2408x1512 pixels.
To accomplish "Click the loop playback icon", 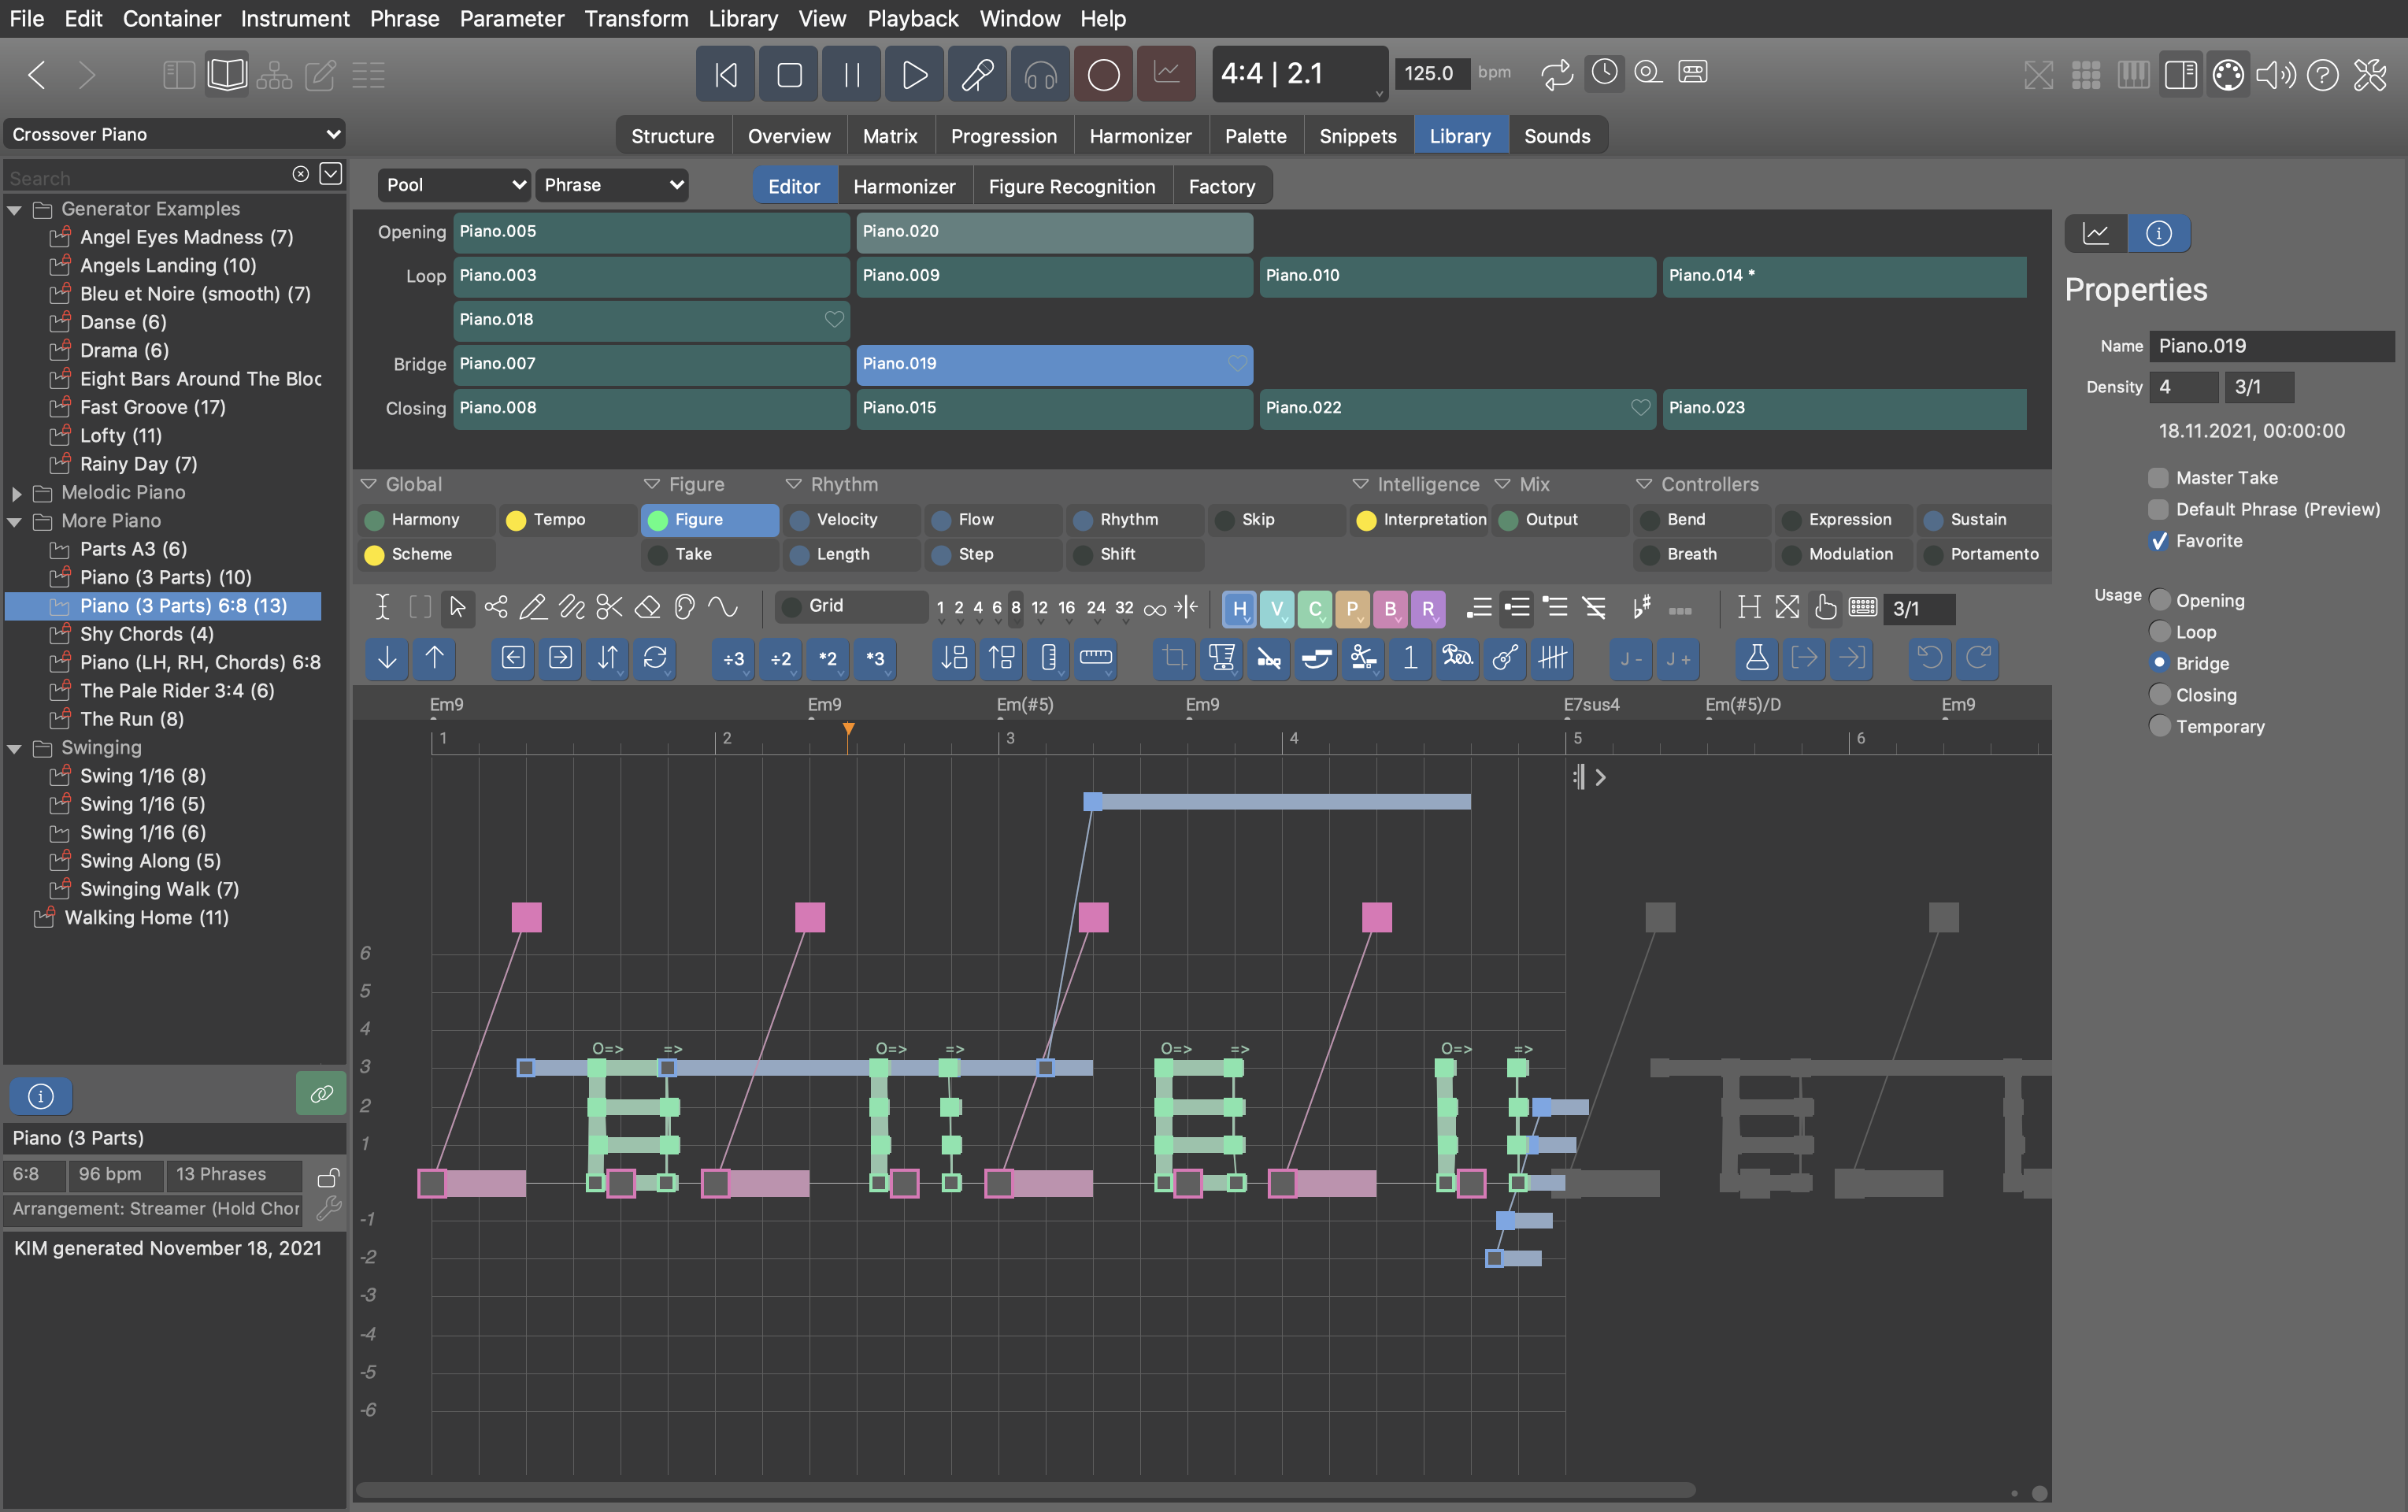I will point(1556,74).
